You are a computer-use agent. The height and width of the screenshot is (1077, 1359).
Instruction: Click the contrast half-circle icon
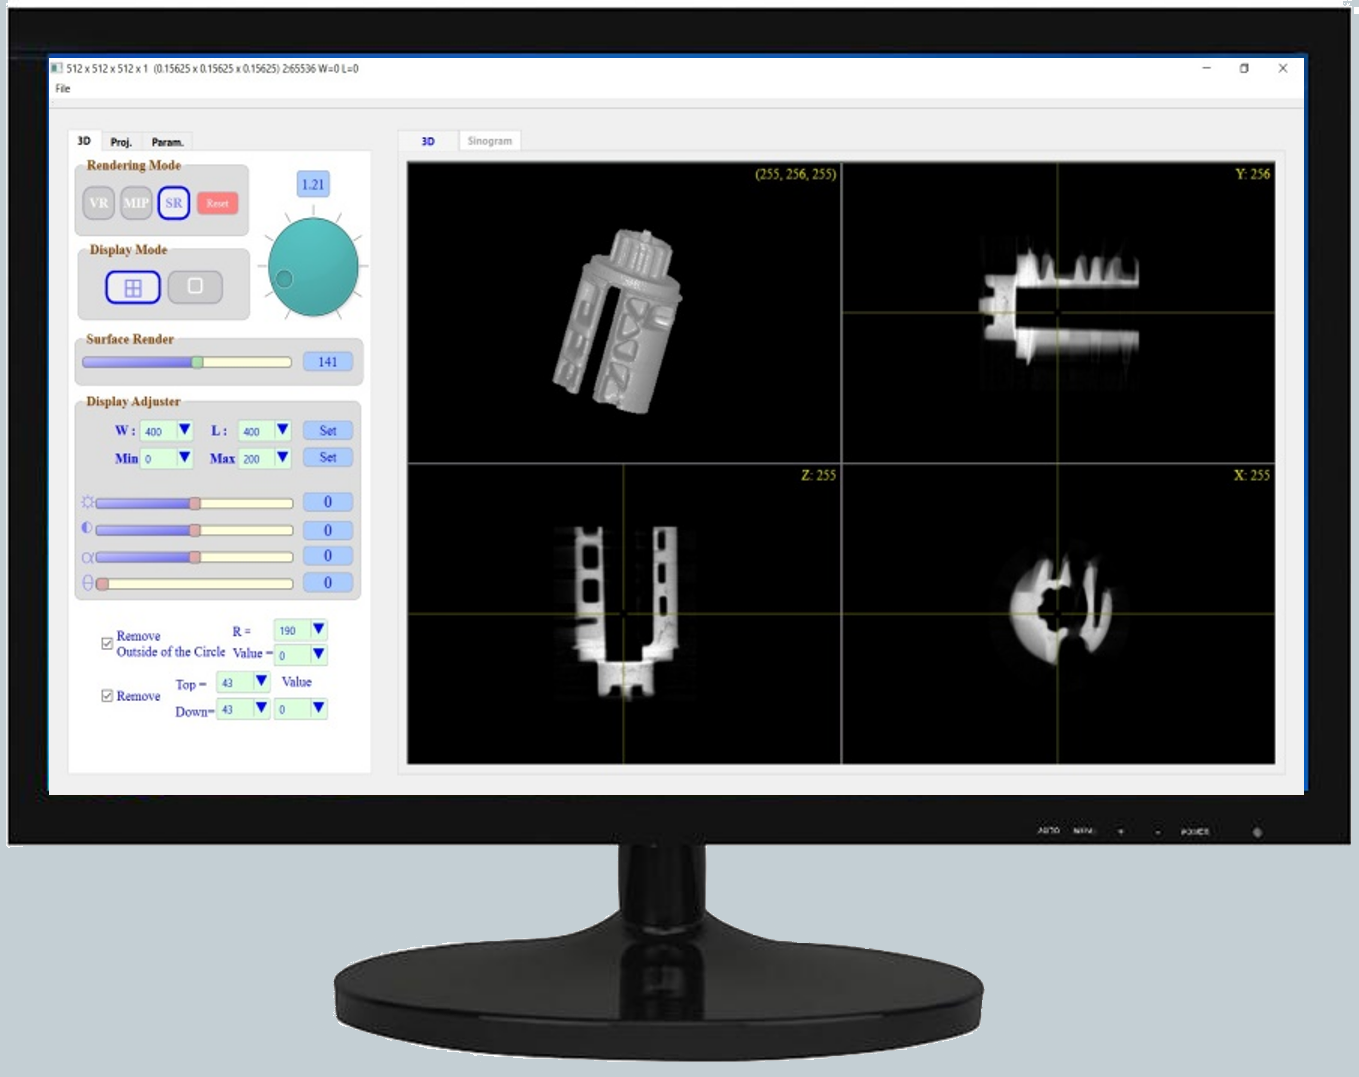click(x=87, y=528)
